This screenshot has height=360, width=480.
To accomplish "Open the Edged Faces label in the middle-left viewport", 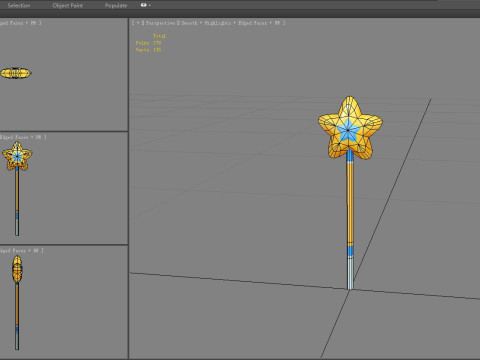I will [x=14, y=137].
